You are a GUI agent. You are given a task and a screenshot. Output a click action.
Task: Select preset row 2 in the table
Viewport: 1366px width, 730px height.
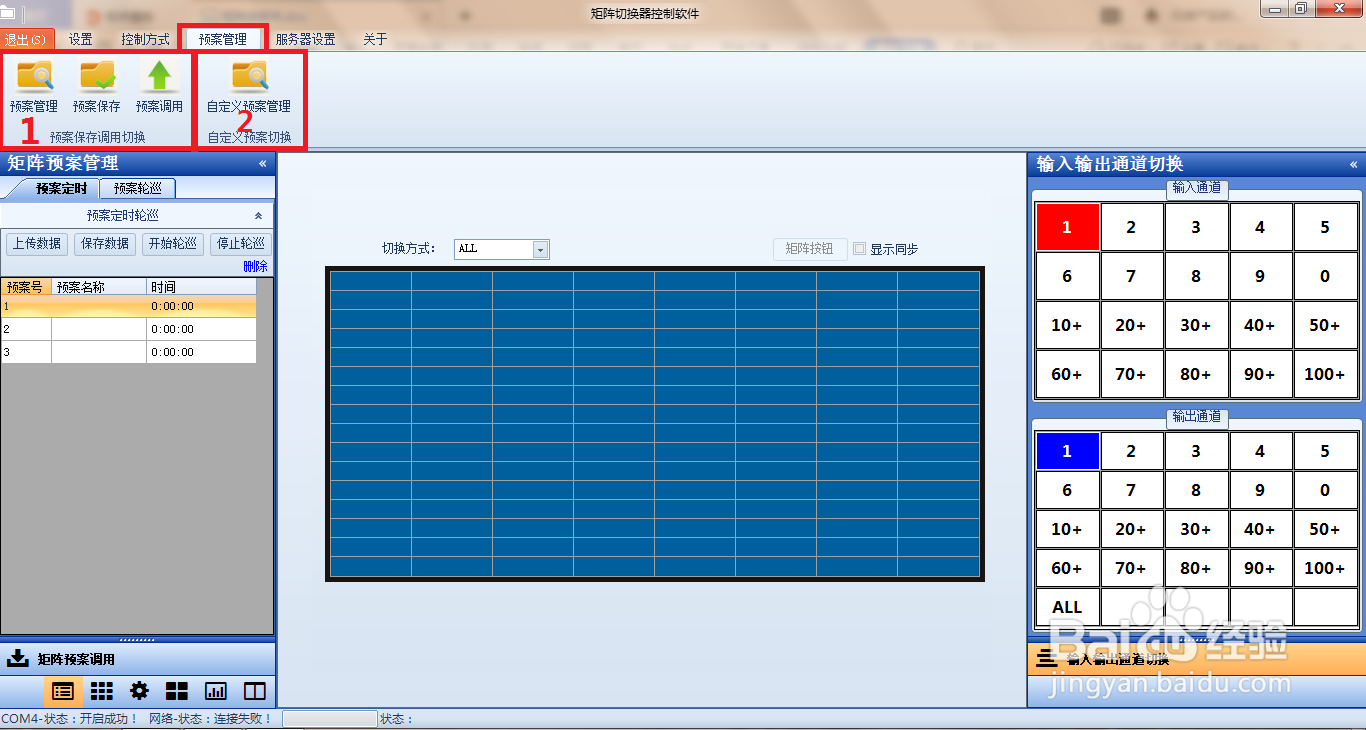128,329
